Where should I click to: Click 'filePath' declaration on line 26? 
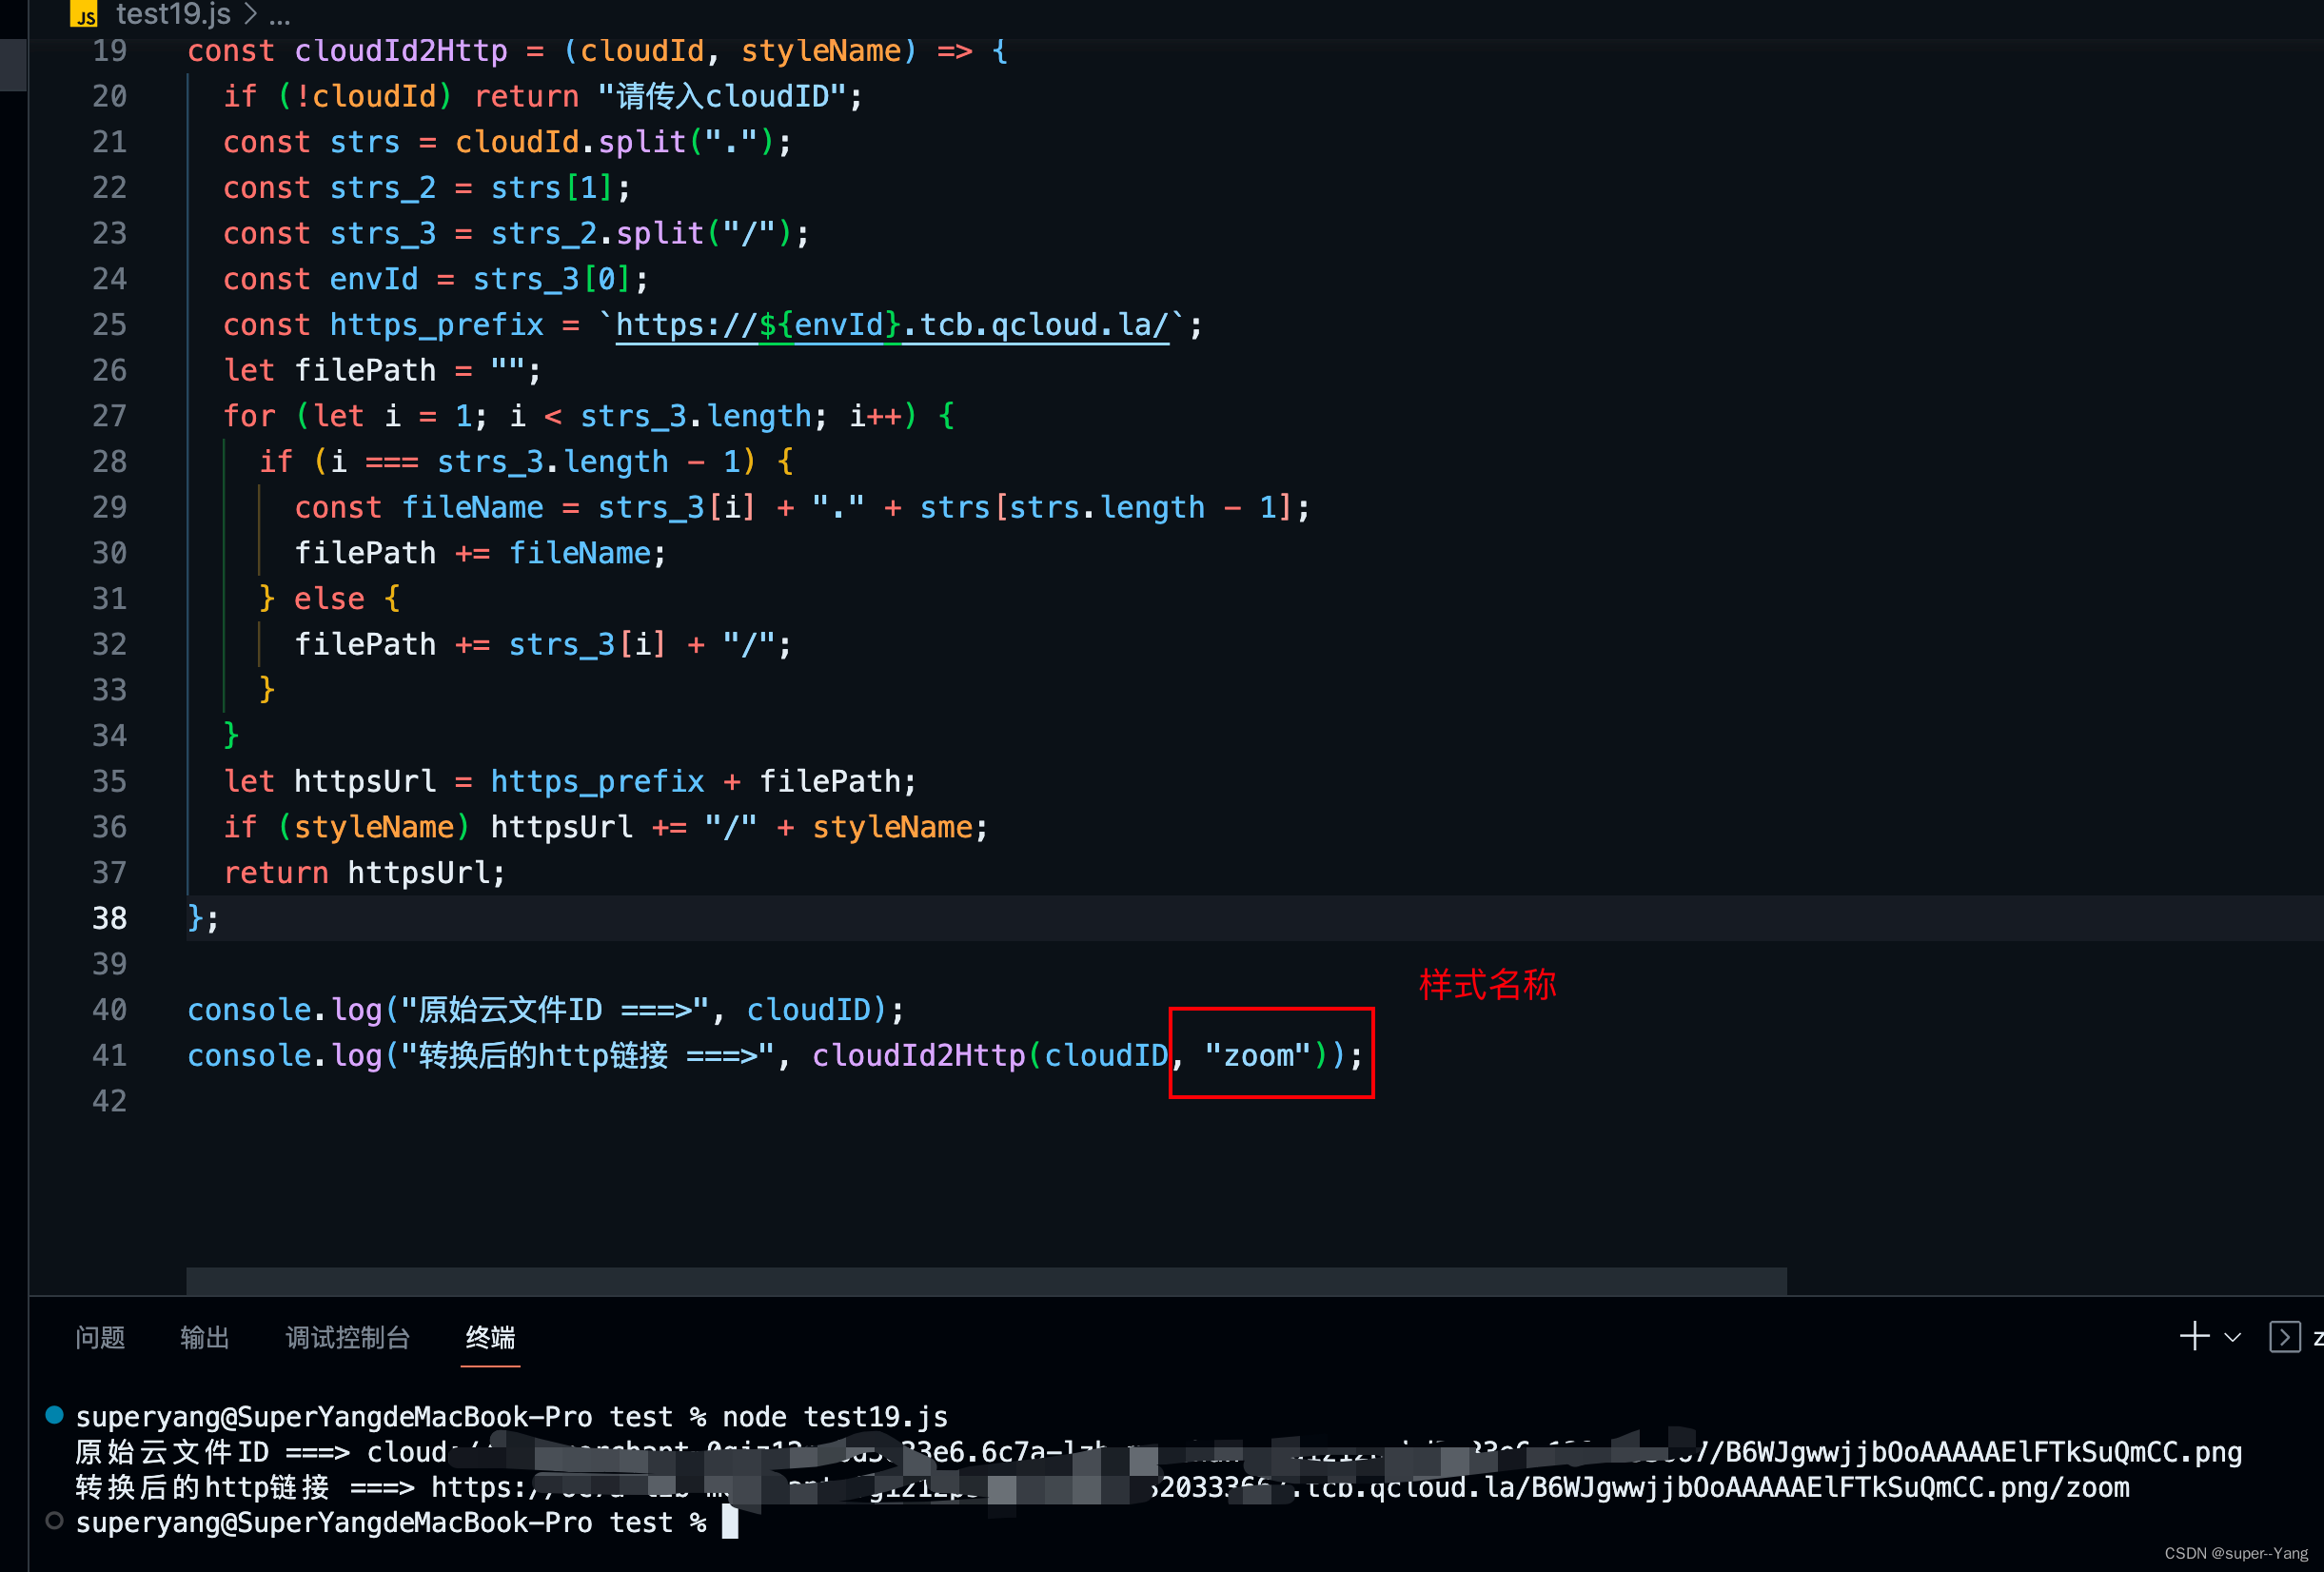pos(365,371)
